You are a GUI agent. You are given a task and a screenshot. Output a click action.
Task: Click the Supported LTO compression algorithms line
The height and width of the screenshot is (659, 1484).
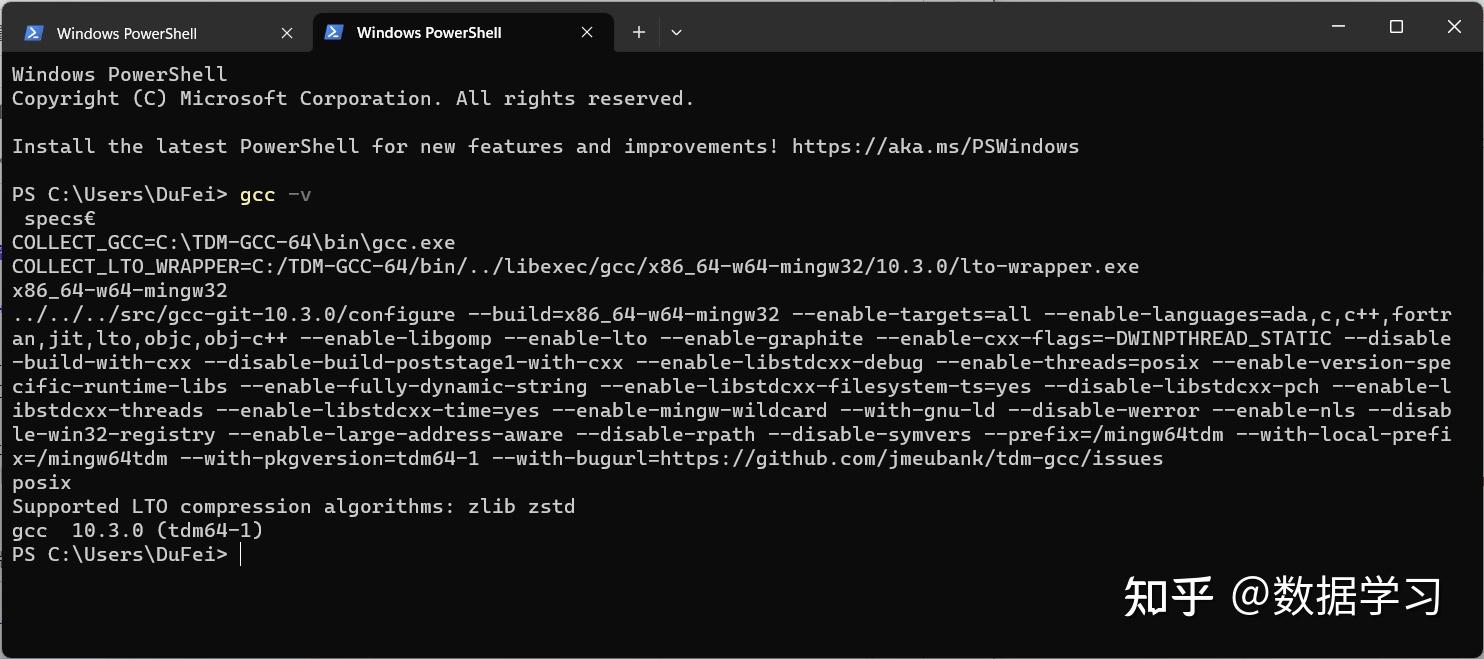(x=294, y=506)
